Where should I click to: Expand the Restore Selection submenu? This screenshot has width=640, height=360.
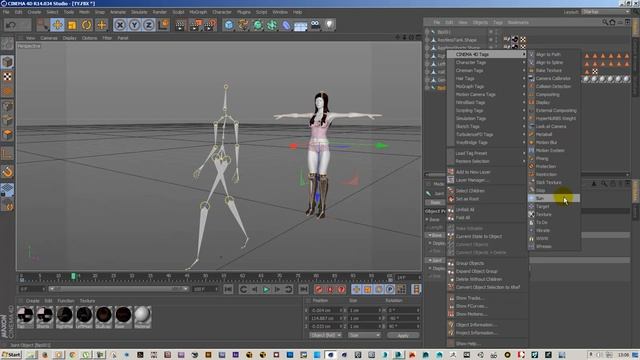[x=487, y=162]
